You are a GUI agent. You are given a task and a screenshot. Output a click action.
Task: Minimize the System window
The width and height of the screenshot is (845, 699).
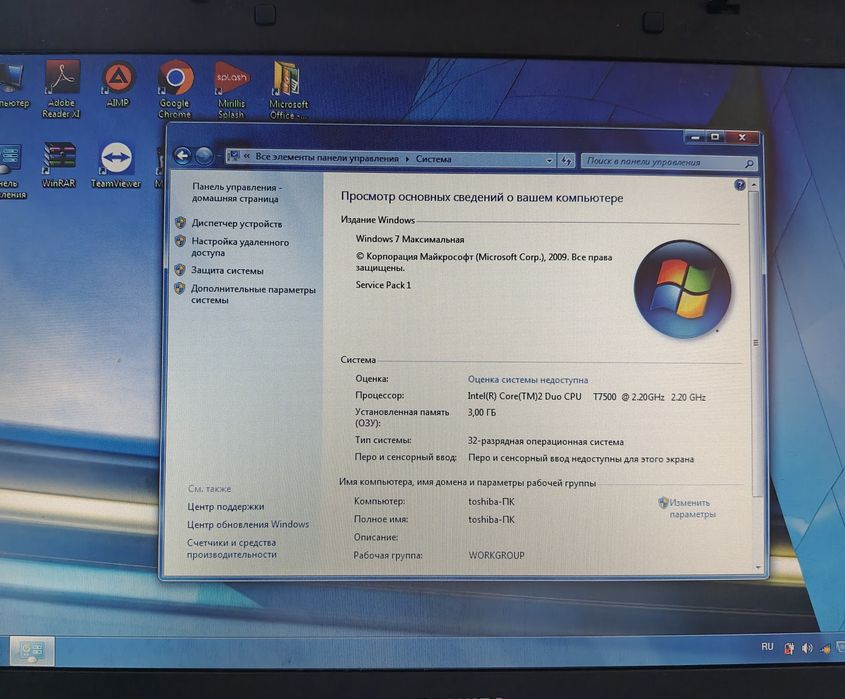[x=695, y=137]
